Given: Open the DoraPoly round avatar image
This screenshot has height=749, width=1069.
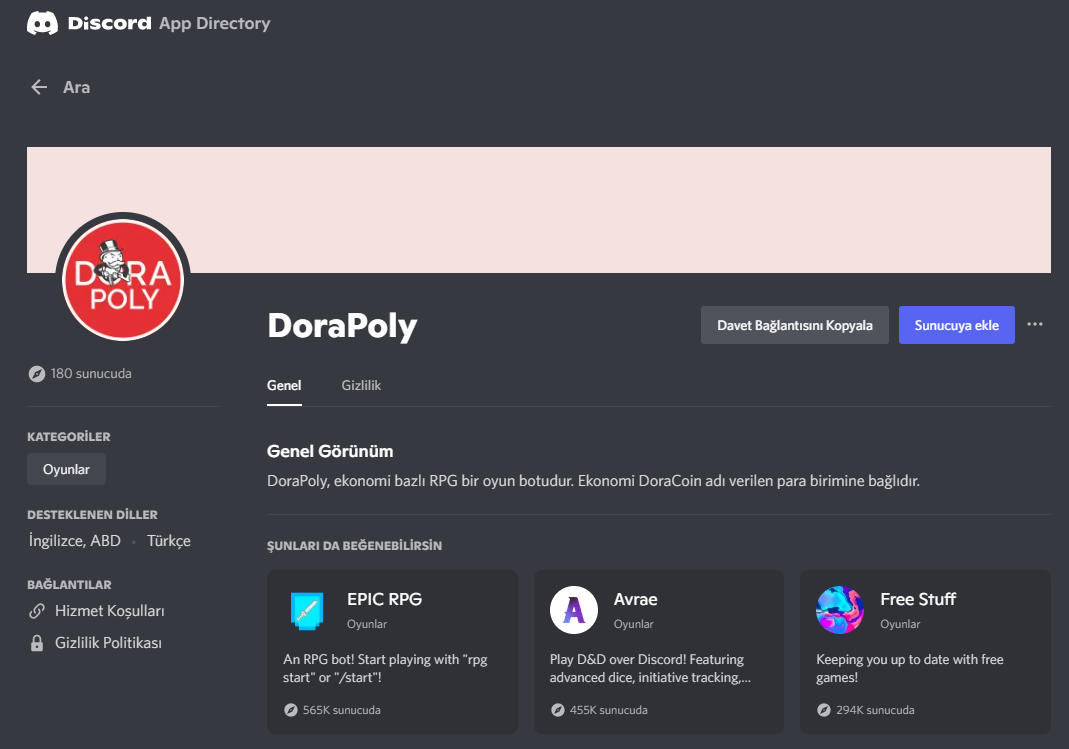Looking at the screenshot, I should pos(123,279).
